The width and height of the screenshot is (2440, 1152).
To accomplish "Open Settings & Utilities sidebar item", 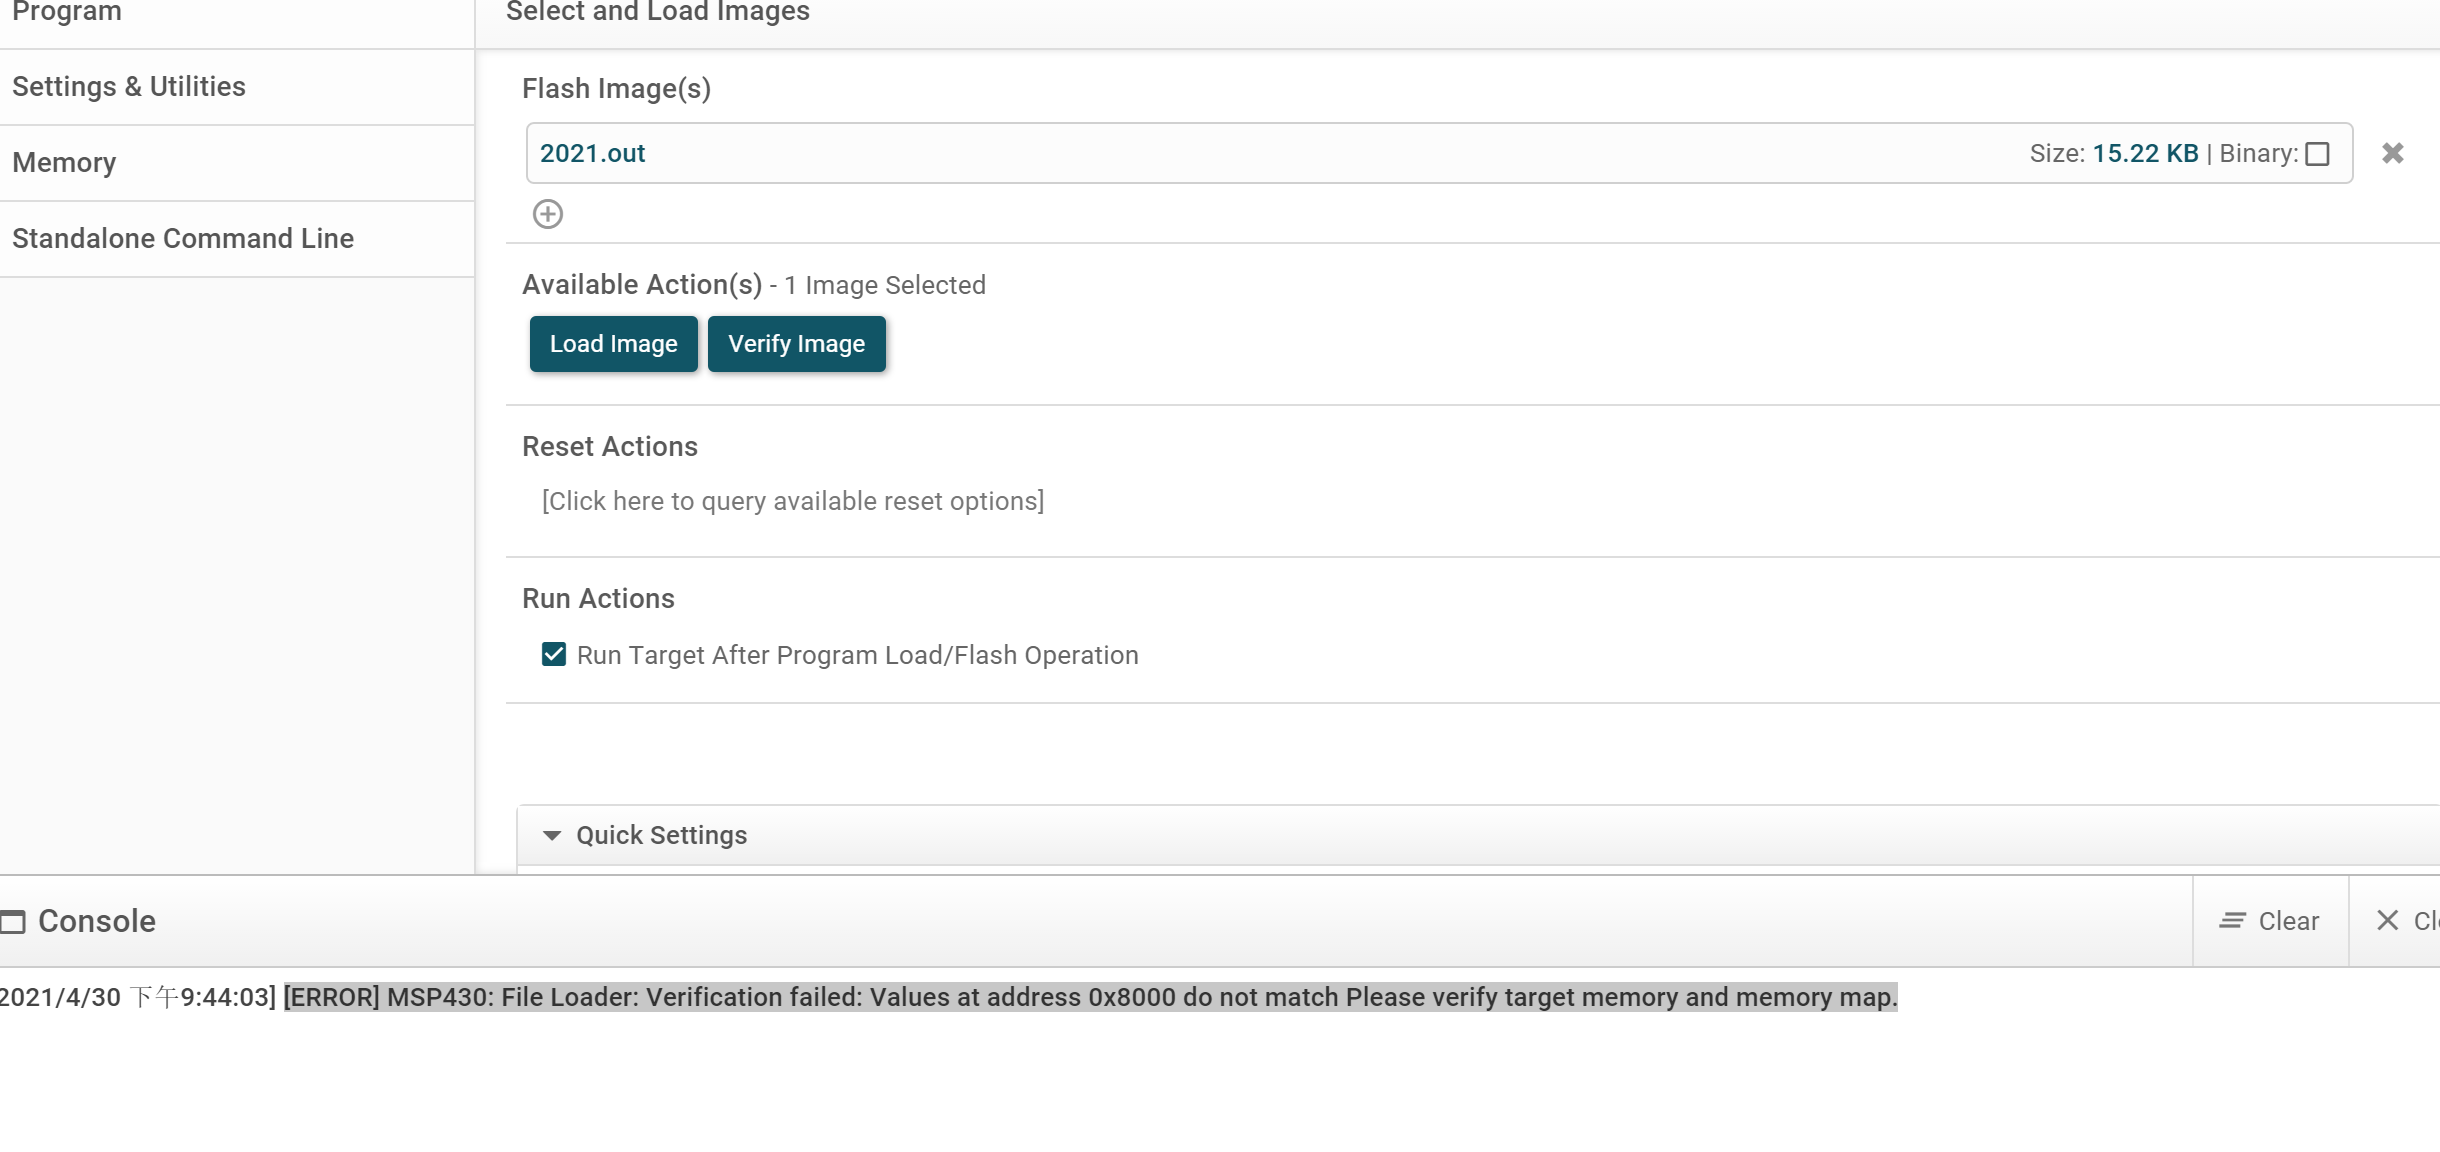I will click(x=129, y=87).
